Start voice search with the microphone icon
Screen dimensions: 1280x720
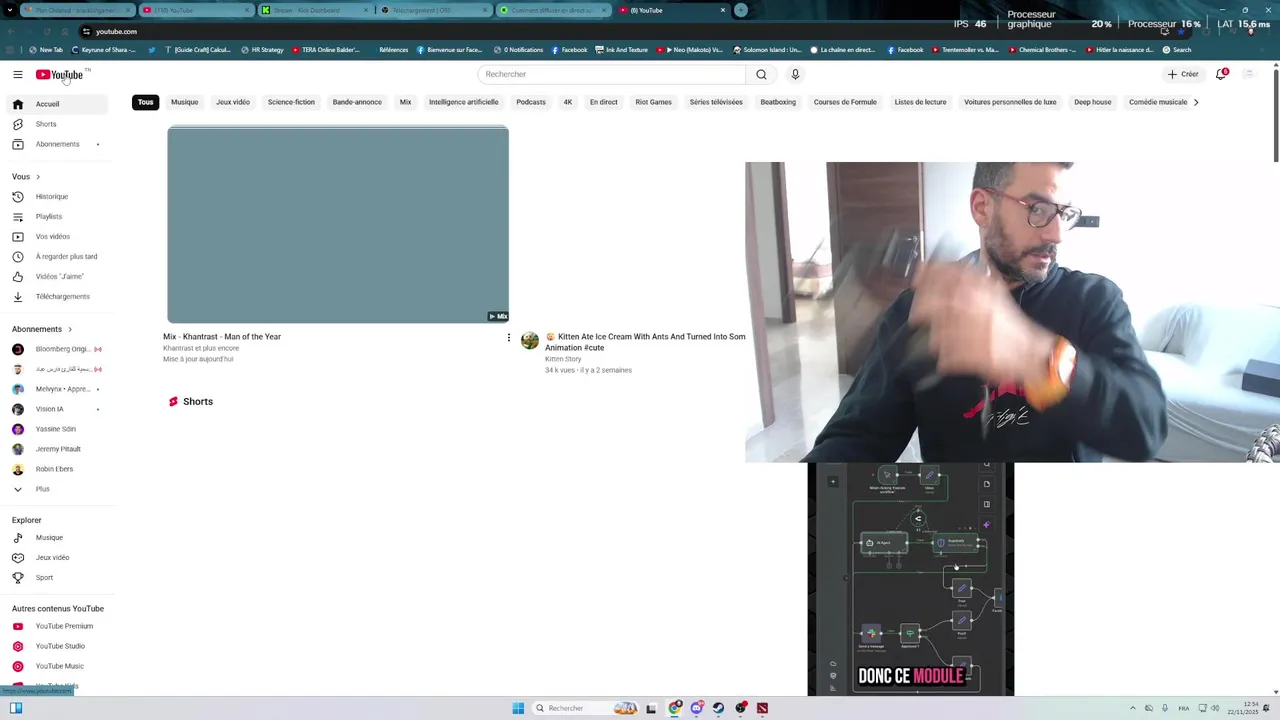click(x=795, y=74)
